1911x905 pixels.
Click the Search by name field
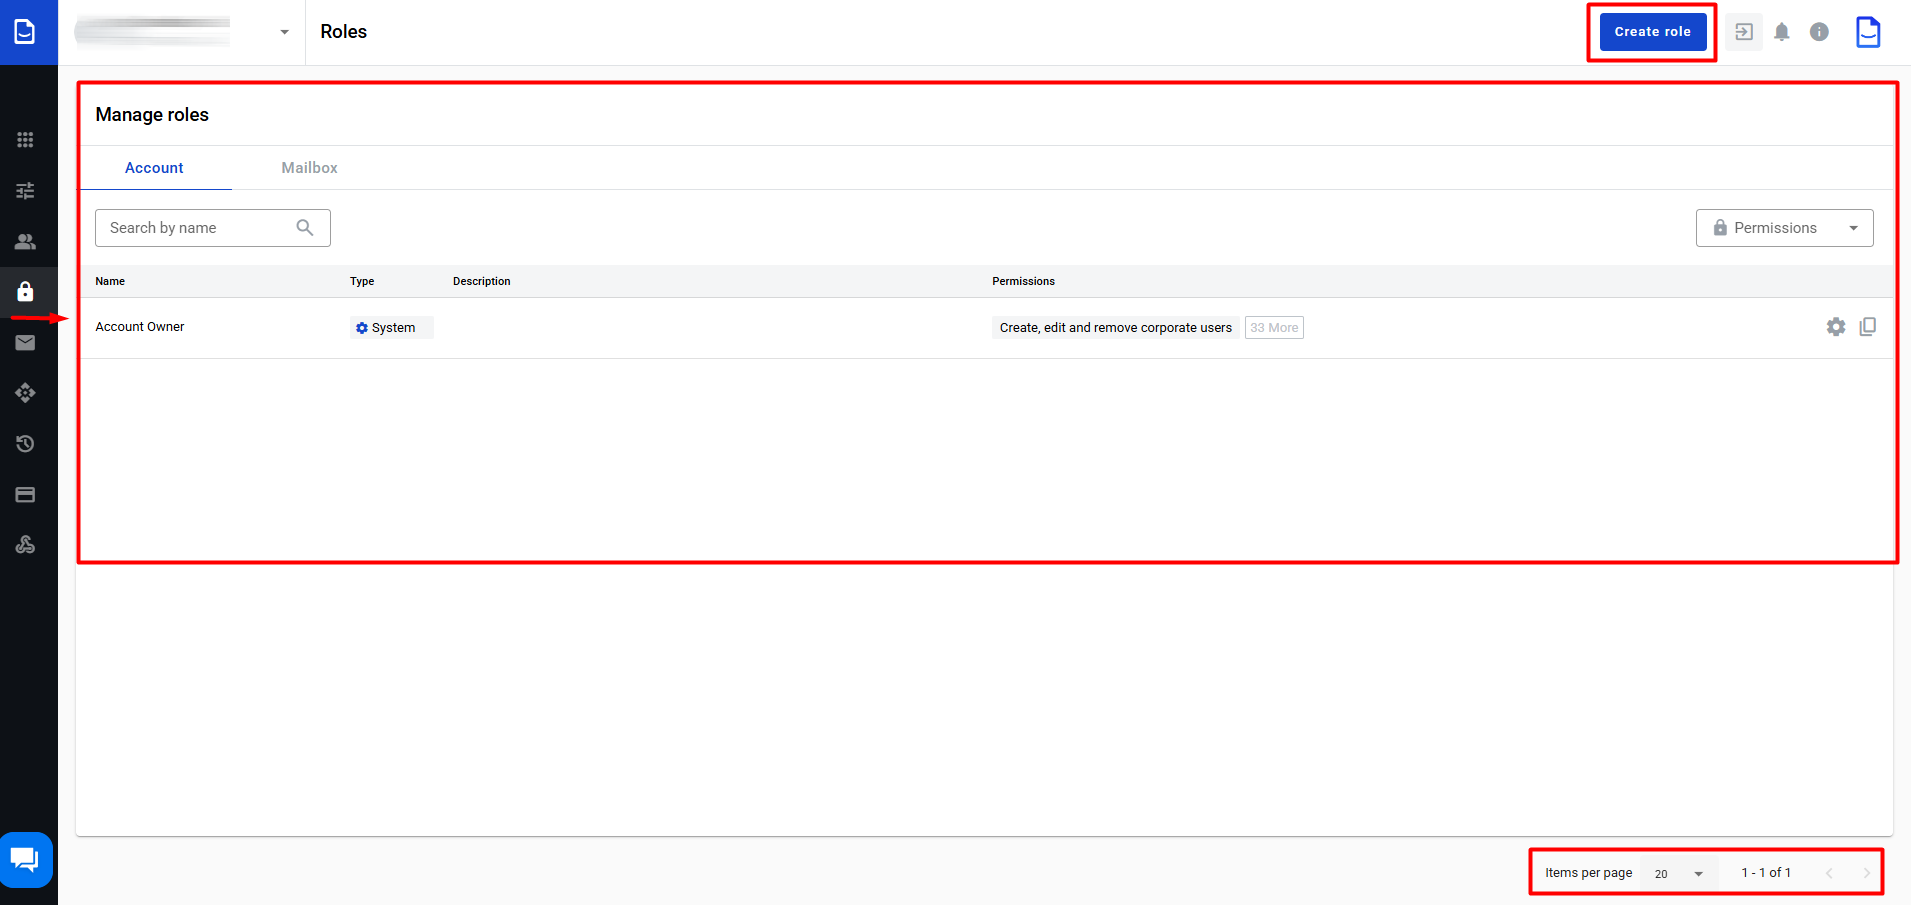click(200, 228)
